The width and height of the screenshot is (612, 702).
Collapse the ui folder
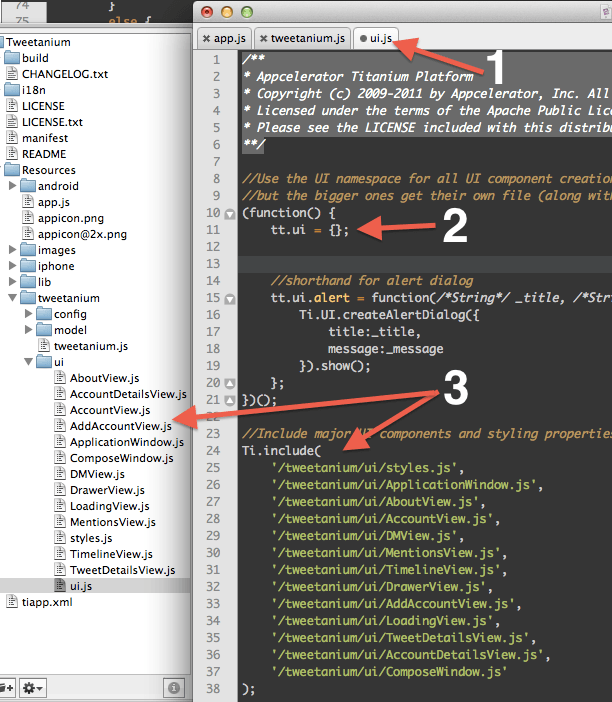pos(28,361)
